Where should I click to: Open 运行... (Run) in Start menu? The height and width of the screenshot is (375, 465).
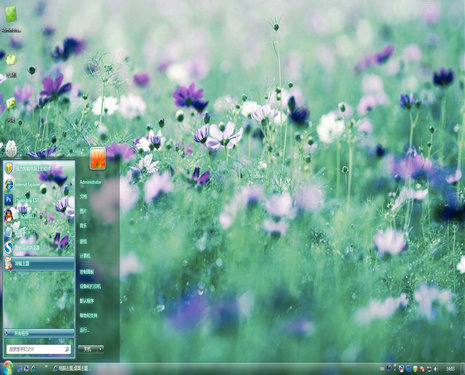[x=85, y=330]
